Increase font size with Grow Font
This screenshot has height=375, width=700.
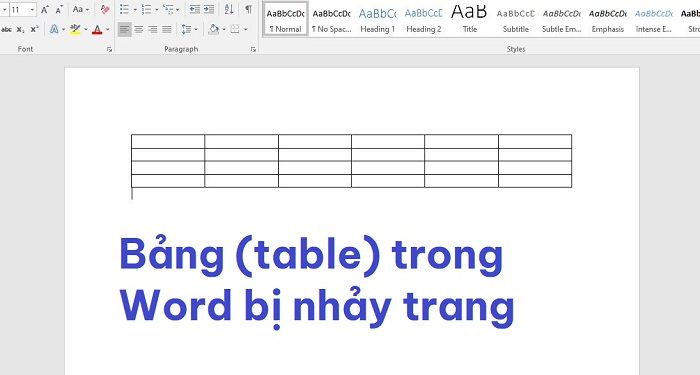[x=45, y=9]
